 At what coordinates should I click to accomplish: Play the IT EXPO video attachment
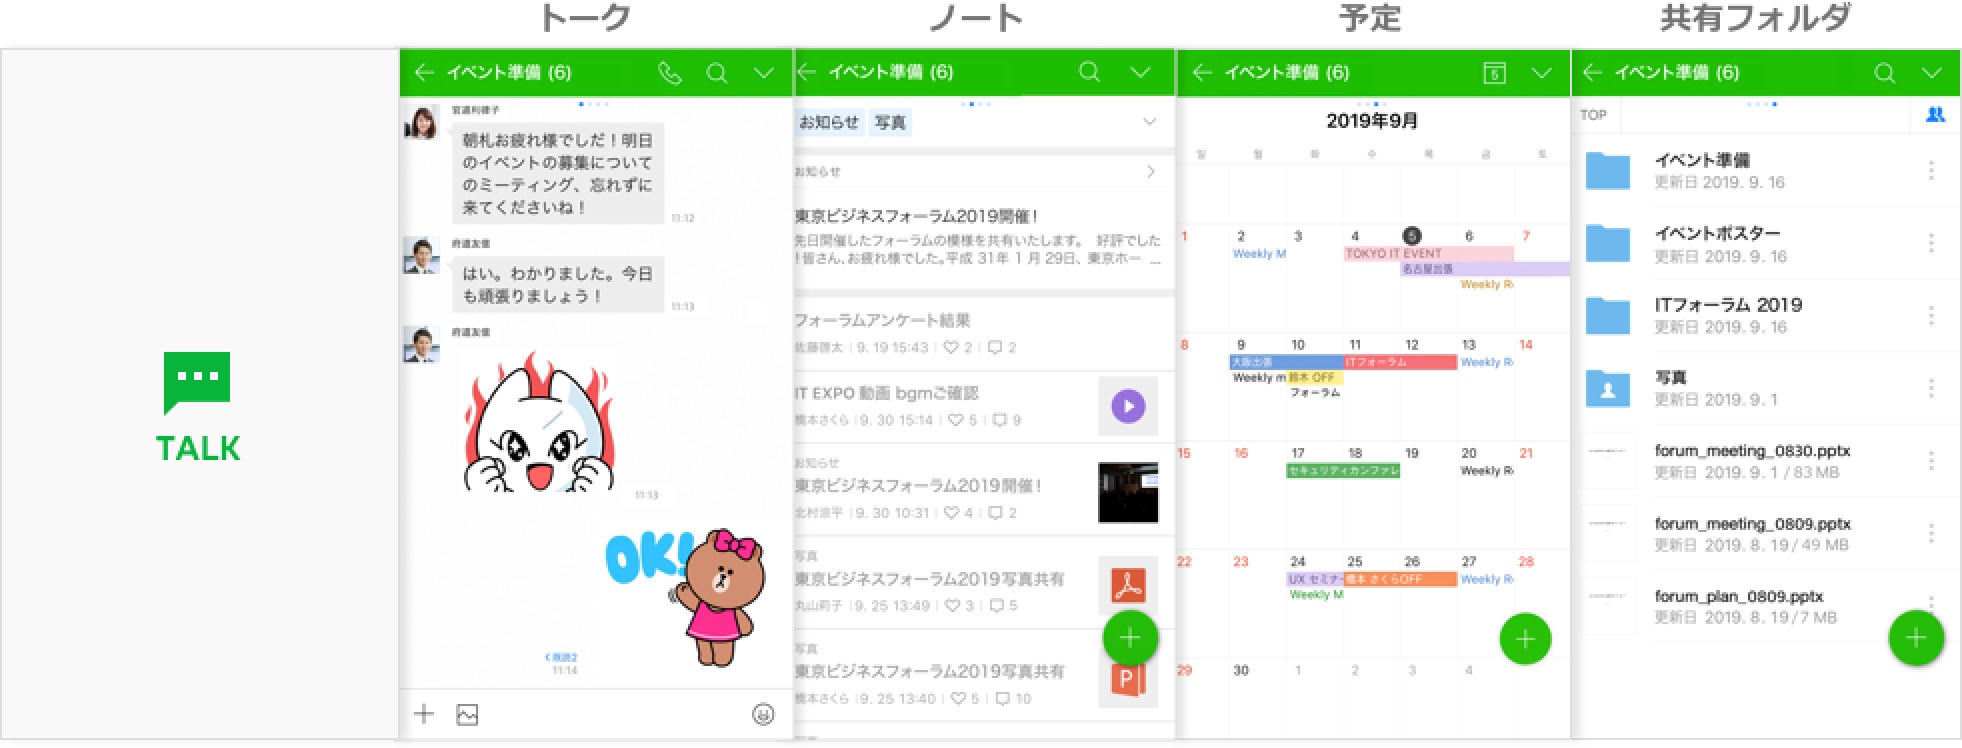click(1128, 406)
